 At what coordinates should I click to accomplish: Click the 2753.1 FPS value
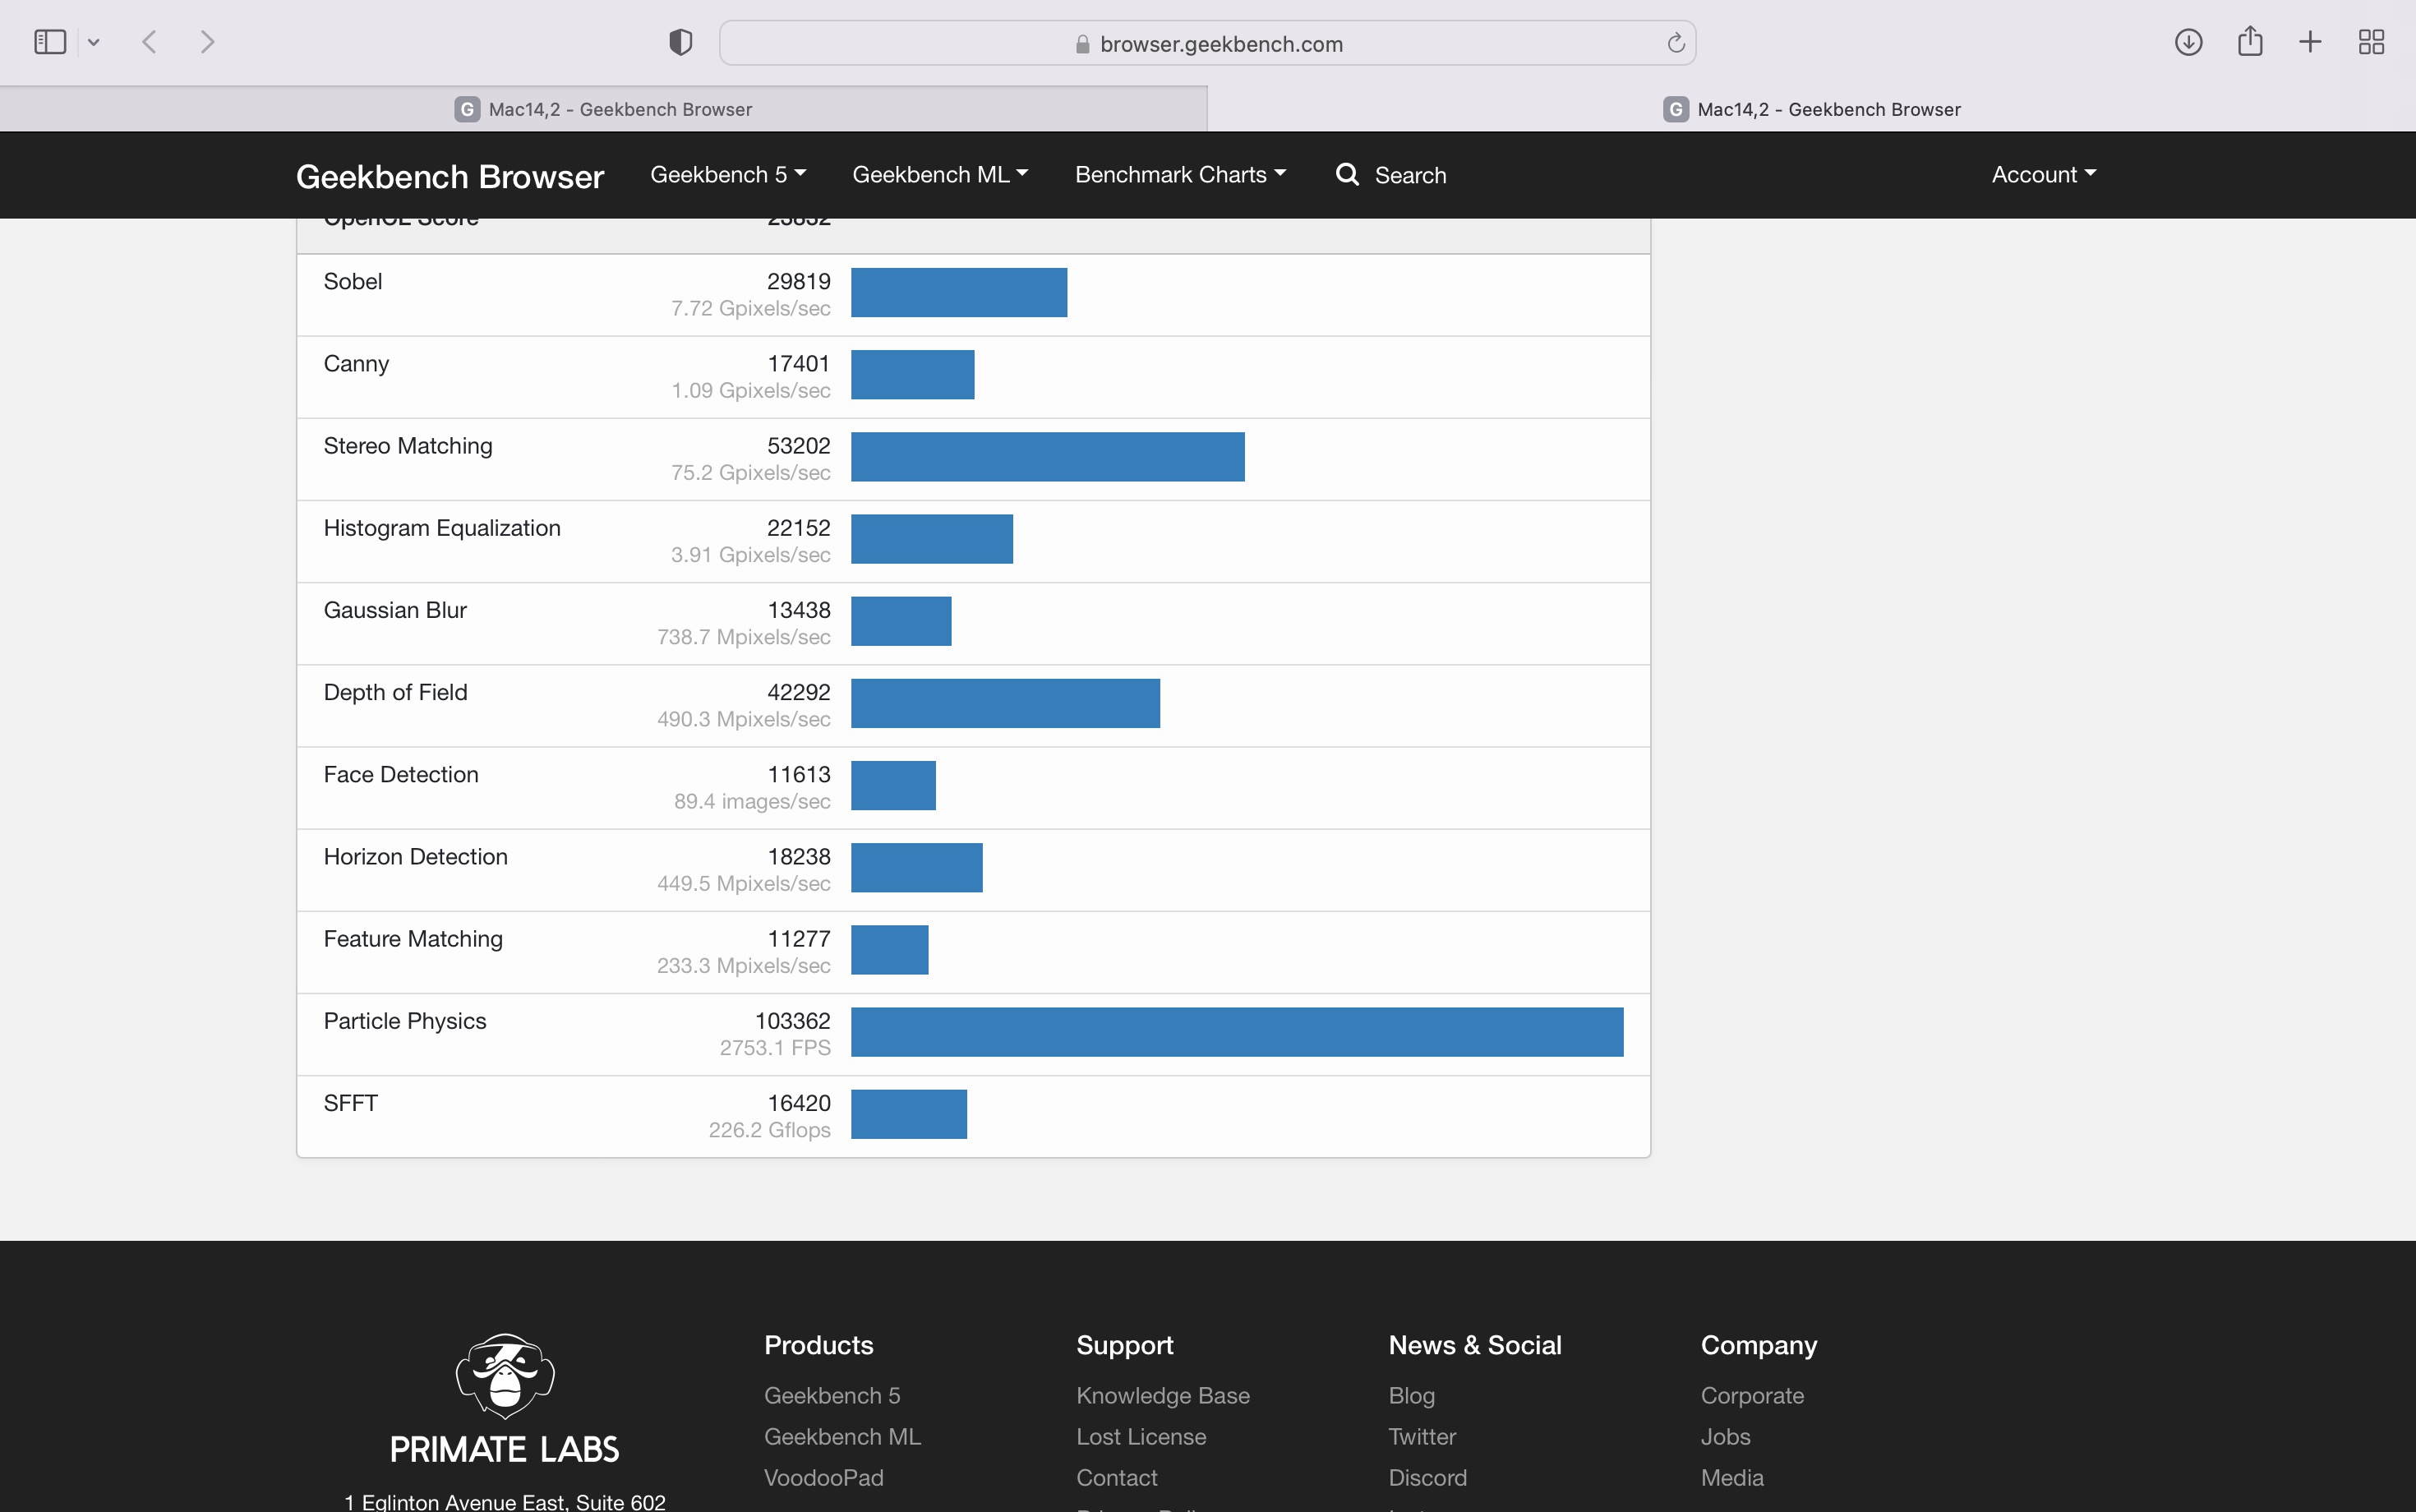[775, 1048]
